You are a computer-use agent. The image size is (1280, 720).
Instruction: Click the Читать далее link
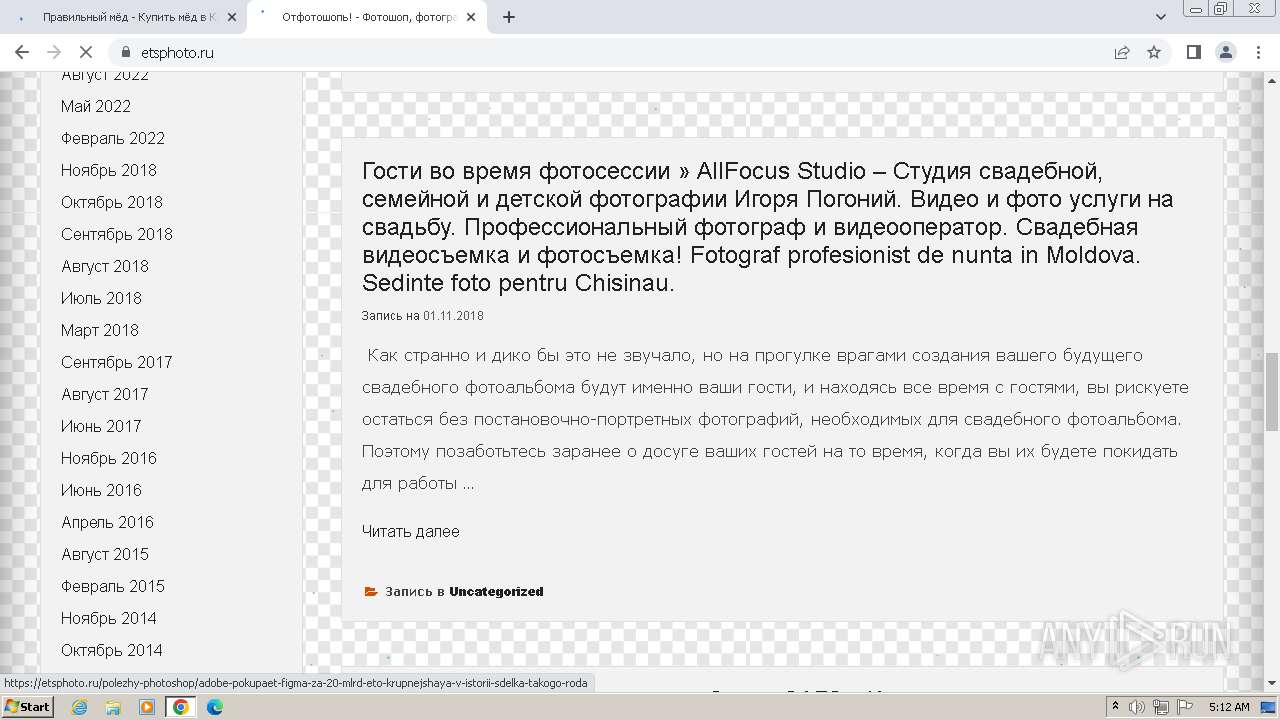coord(411,531)
